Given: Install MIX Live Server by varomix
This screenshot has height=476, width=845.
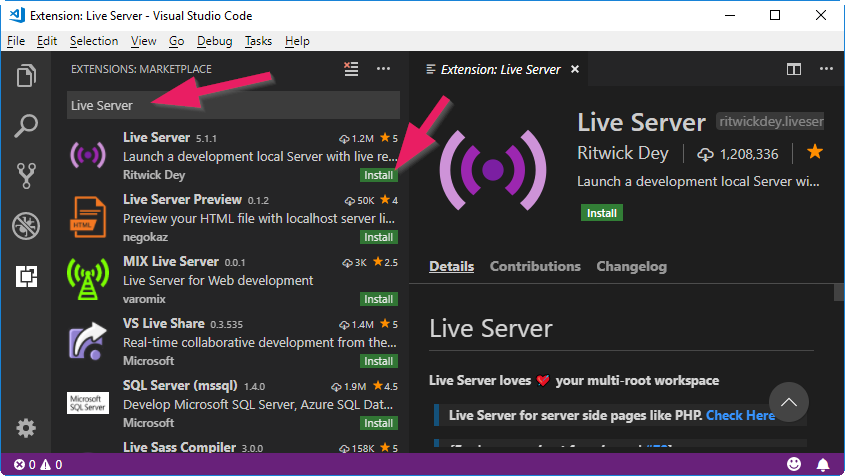Looking at the screenshot, I should (x=378, y=299).
